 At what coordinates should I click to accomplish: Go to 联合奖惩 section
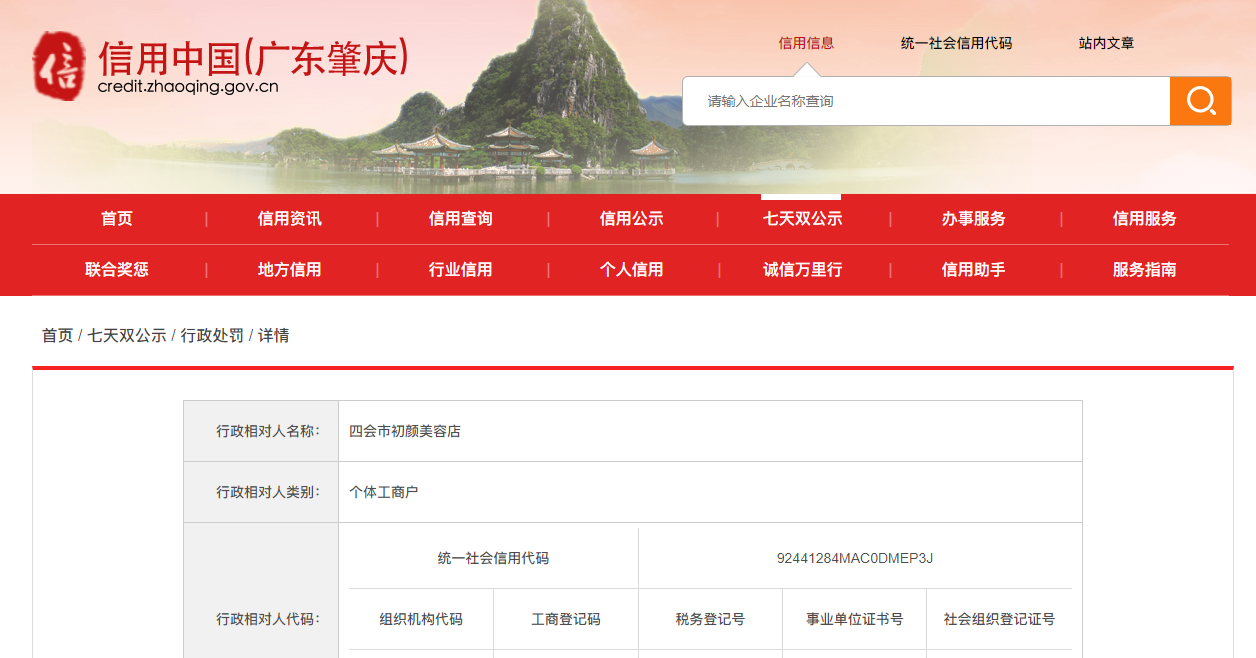(x=117, y=270)
